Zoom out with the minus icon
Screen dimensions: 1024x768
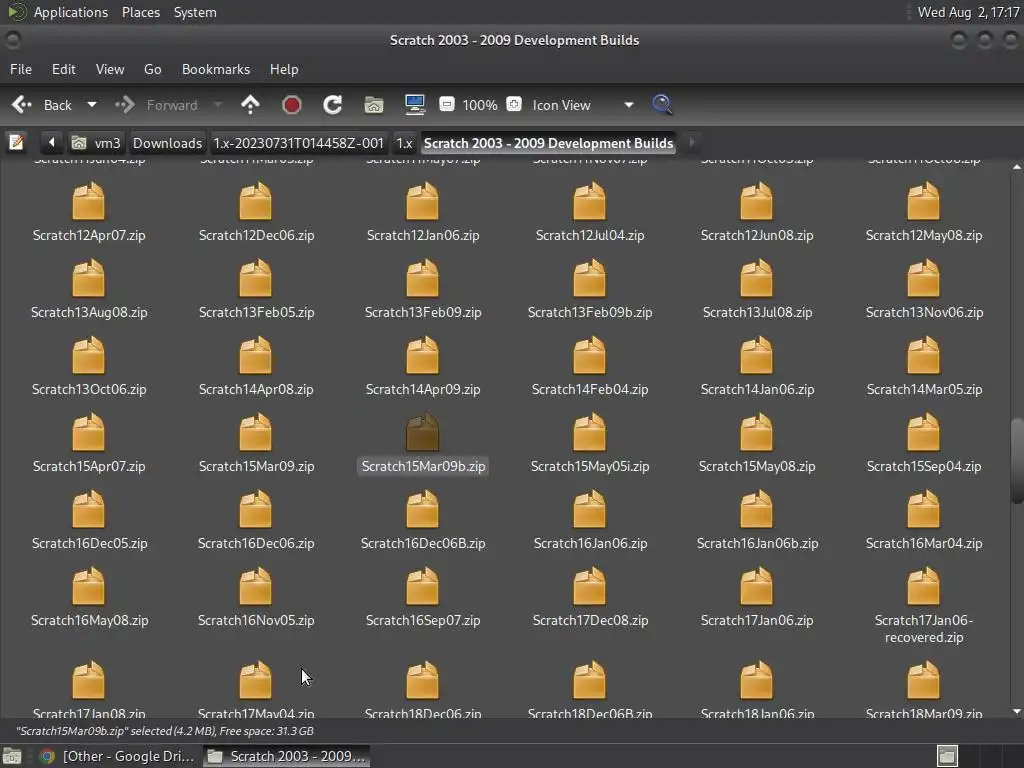click(x=447, y=104)
